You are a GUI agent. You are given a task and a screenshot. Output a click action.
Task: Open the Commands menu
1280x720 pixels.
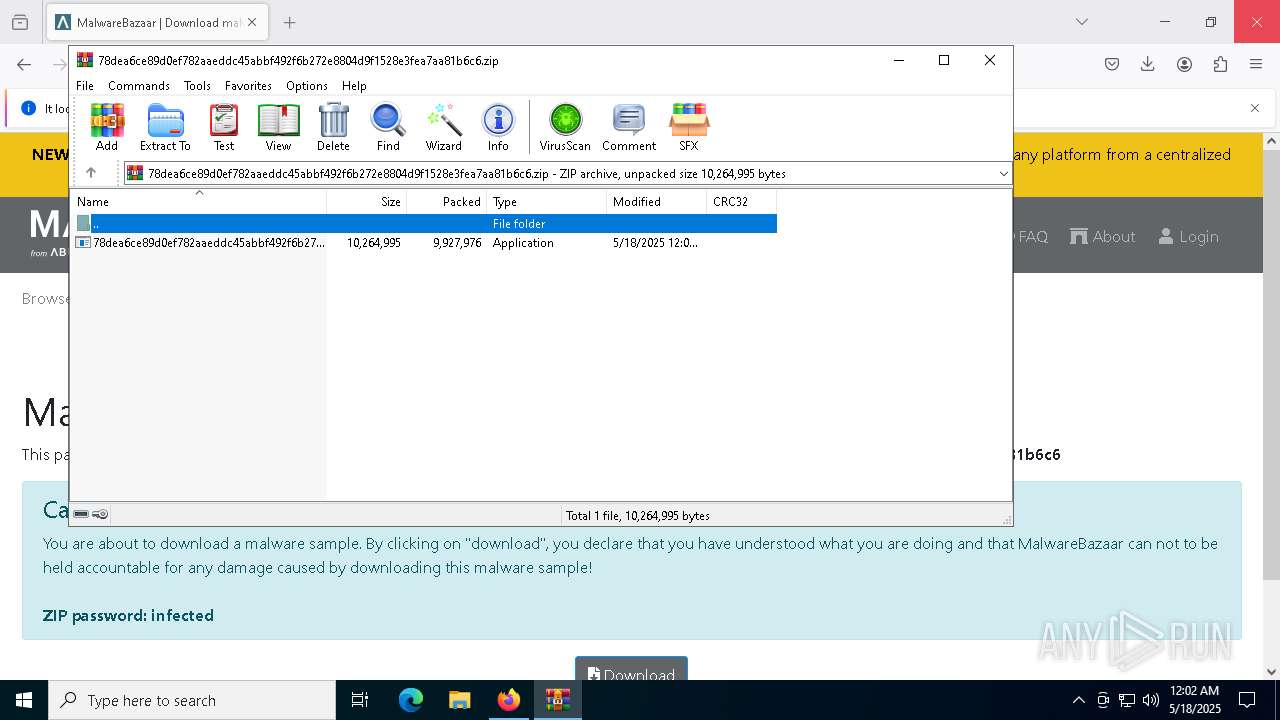(x=139, y=86)
